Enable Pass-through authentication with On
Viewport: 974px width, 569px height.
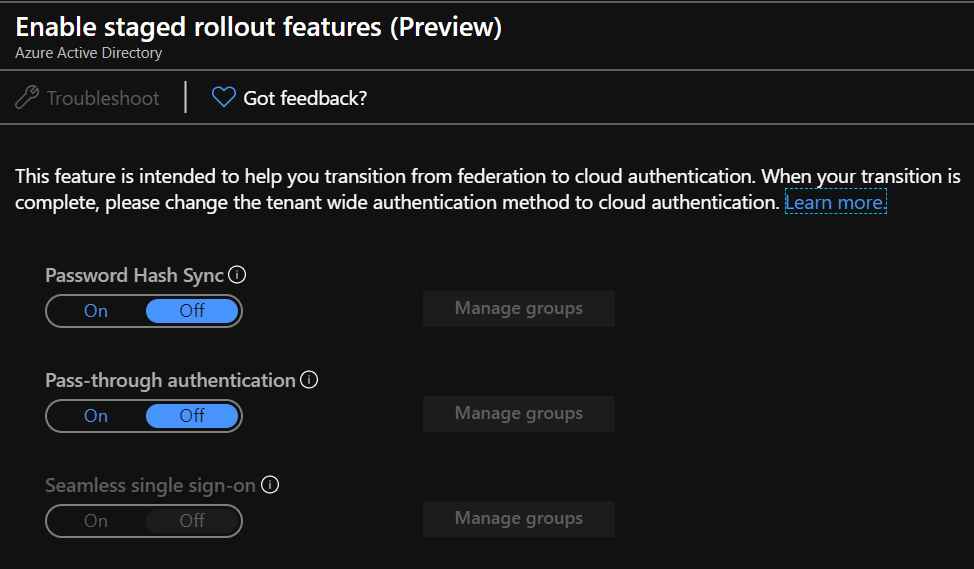point(96,416)
